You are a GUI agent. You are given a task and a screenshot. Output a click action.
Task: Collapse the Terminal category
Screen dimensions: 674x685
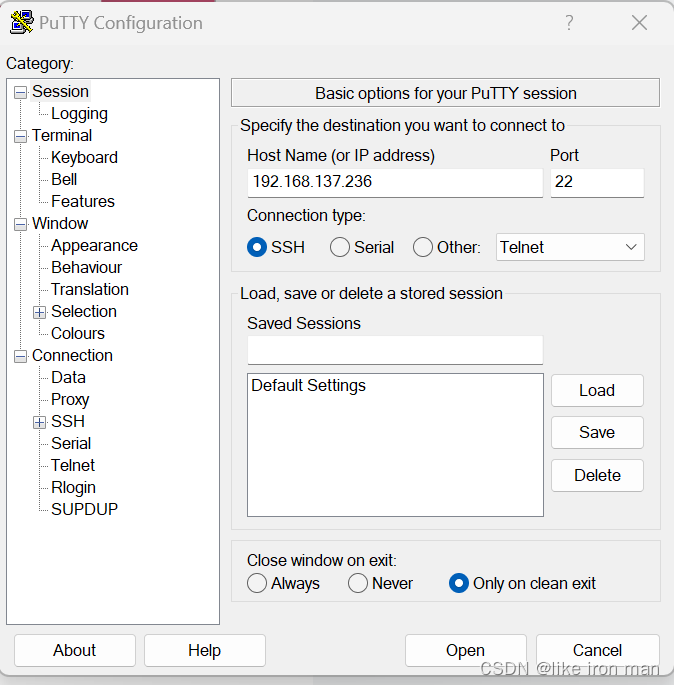point(21,136)
